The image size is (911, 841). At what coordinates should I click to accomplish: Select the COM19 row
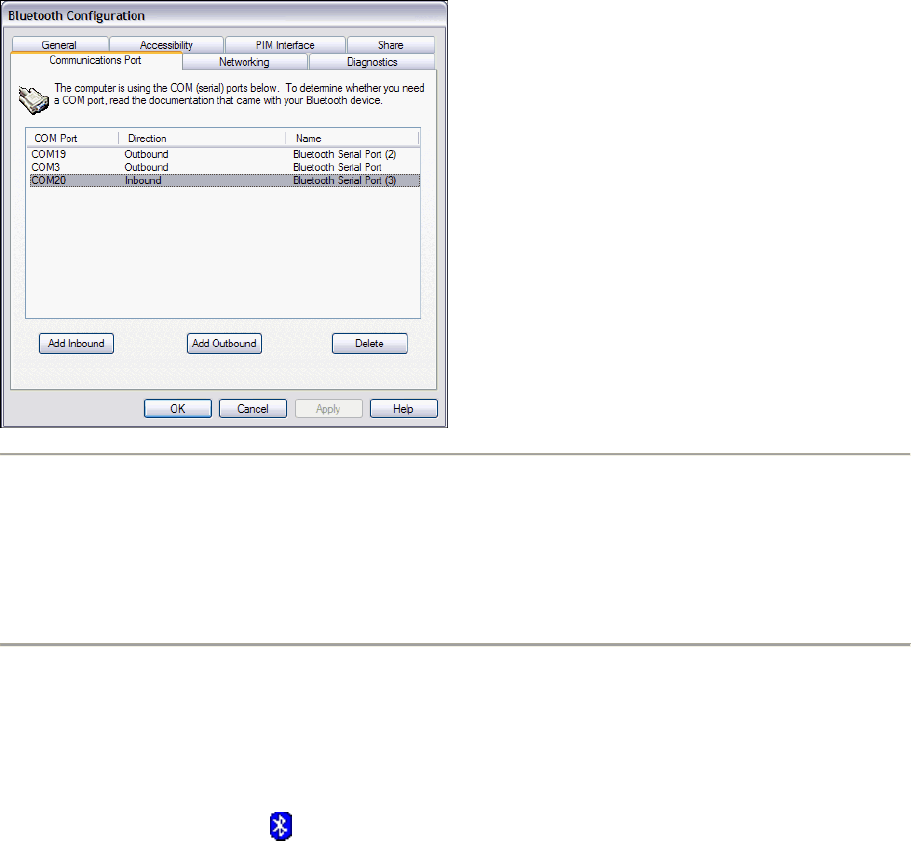(225, 154)
